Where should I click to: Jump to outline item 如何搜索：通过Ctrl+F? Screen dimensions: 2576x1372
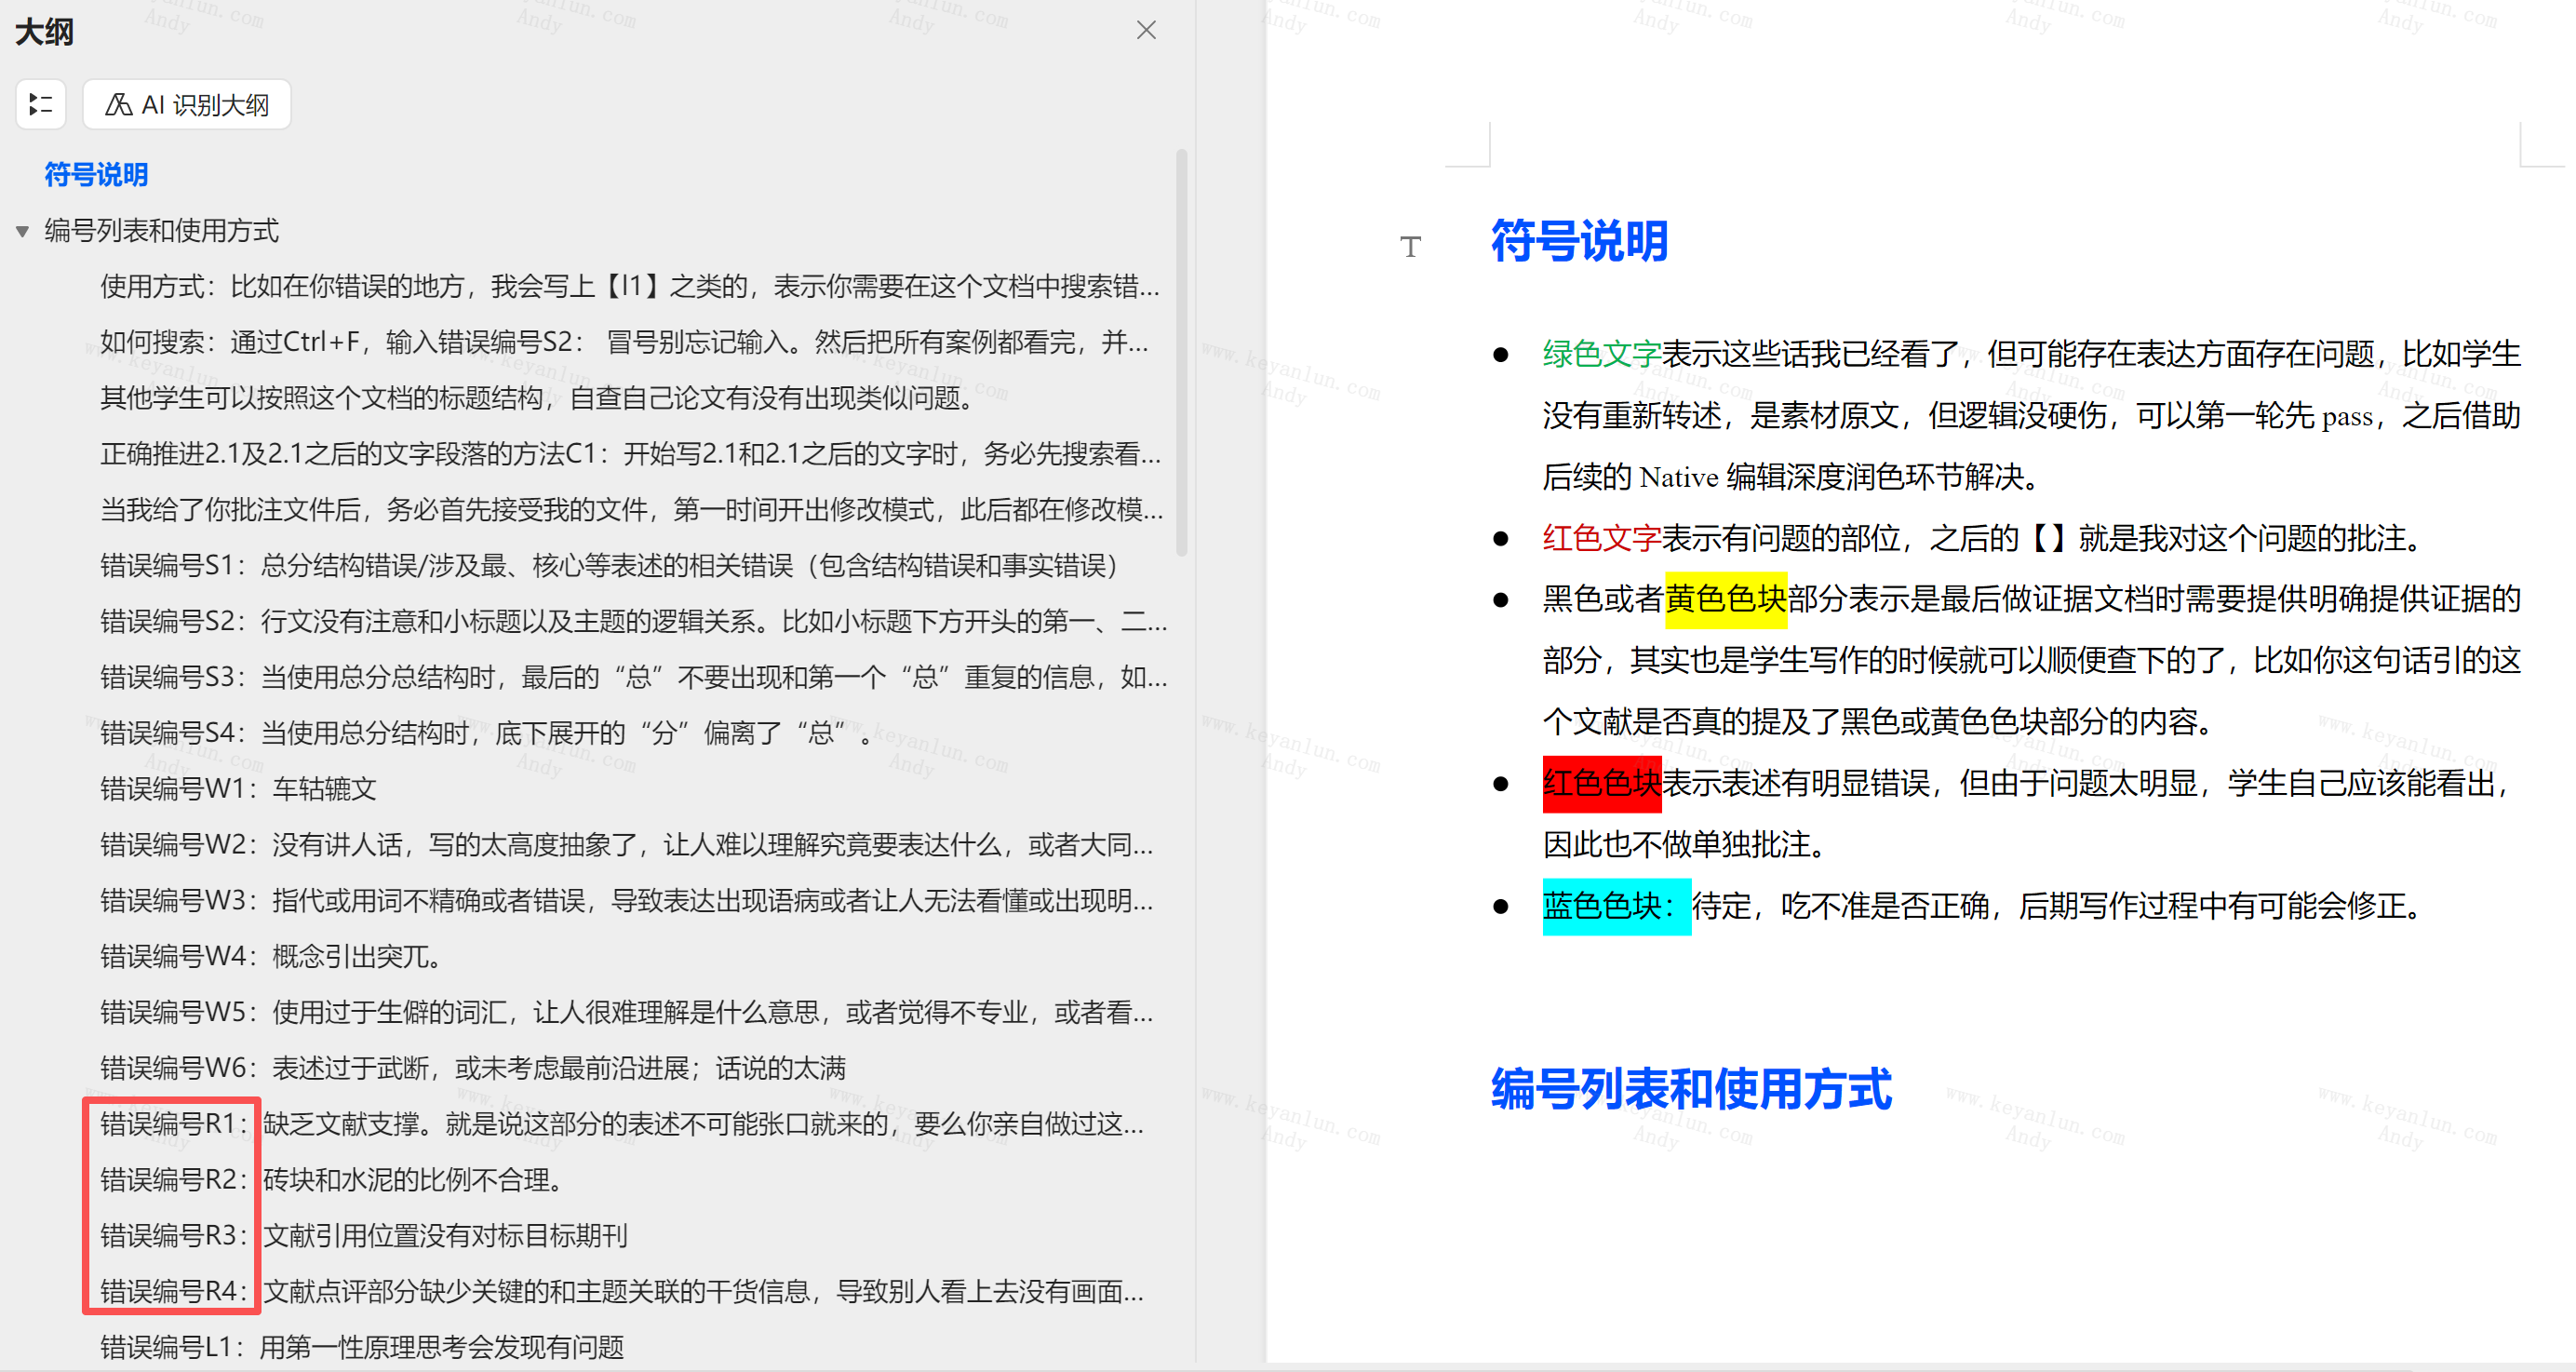tap(624, 343)
